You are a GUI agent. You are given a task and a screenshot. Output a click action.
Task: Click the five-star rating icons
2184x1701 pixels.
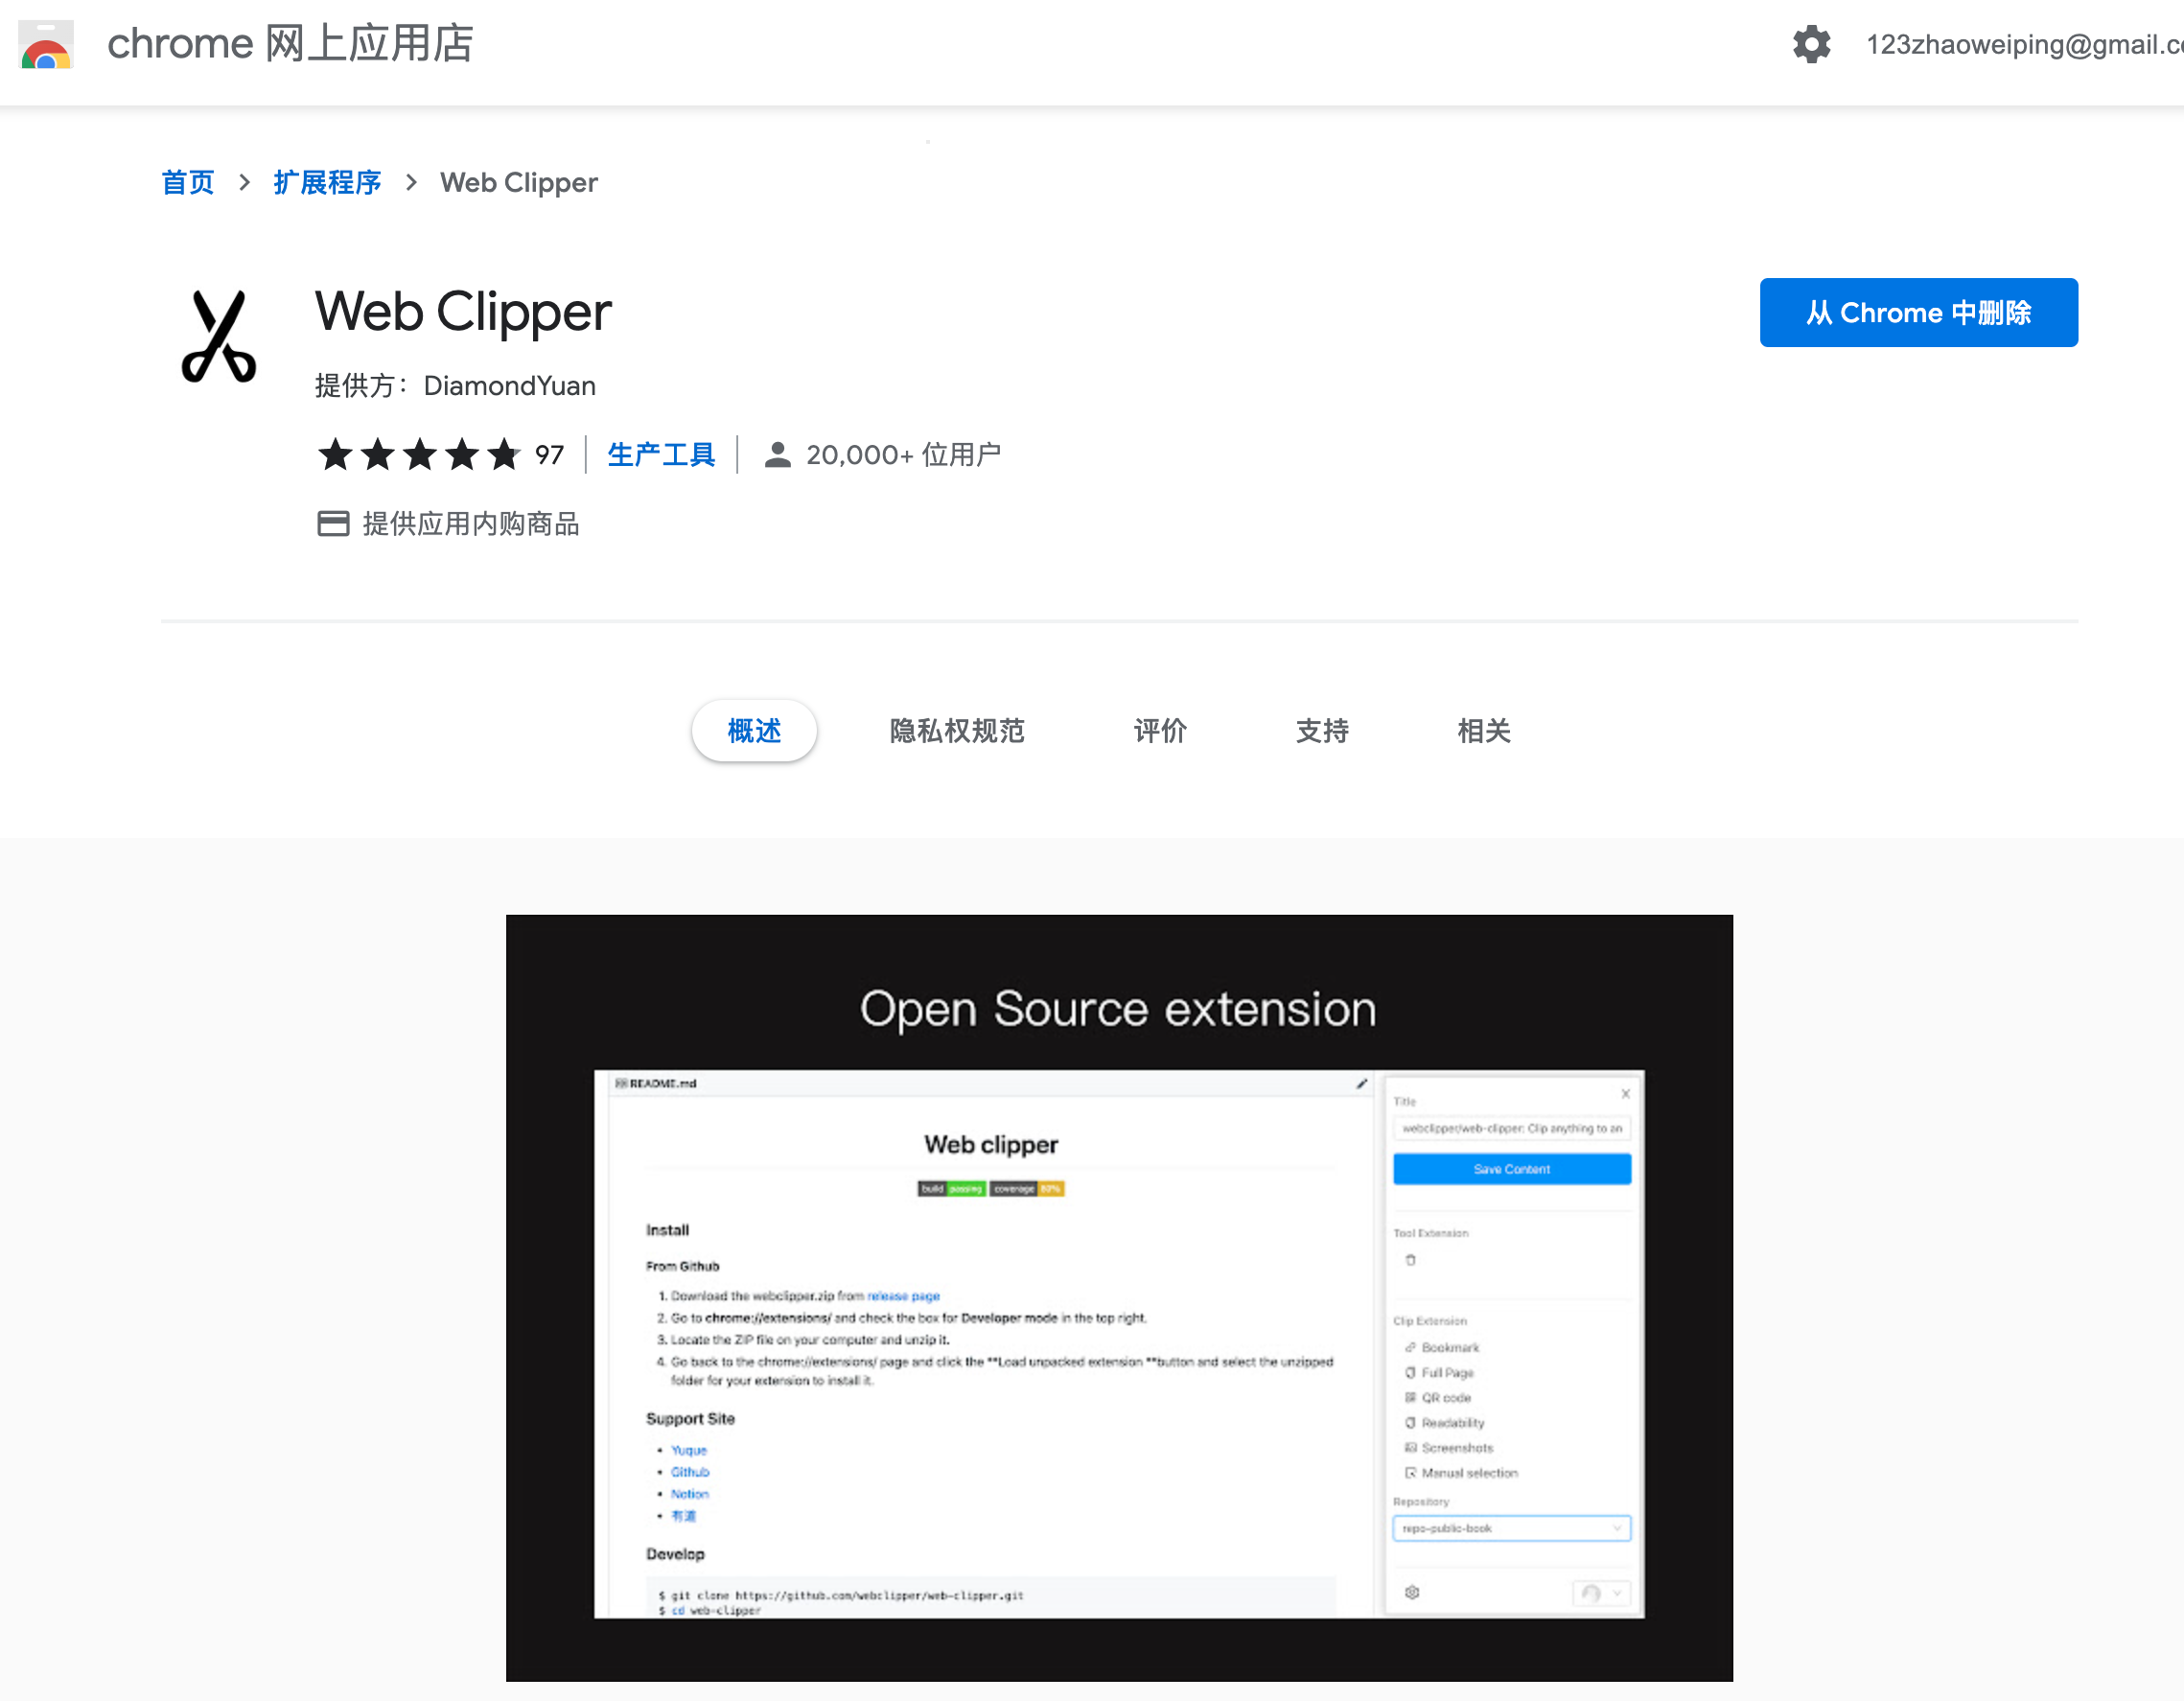[419, 455]
